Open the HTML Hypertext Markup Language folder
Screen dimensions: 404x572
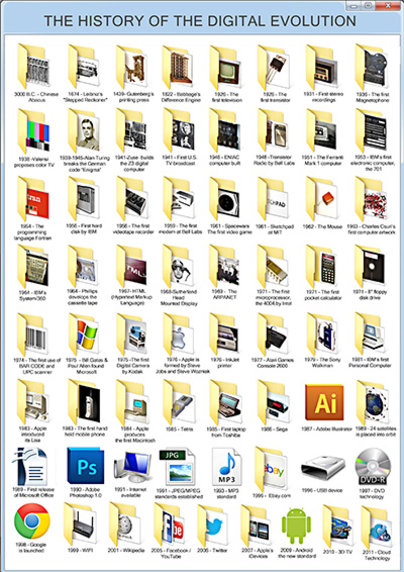point(132,266)
